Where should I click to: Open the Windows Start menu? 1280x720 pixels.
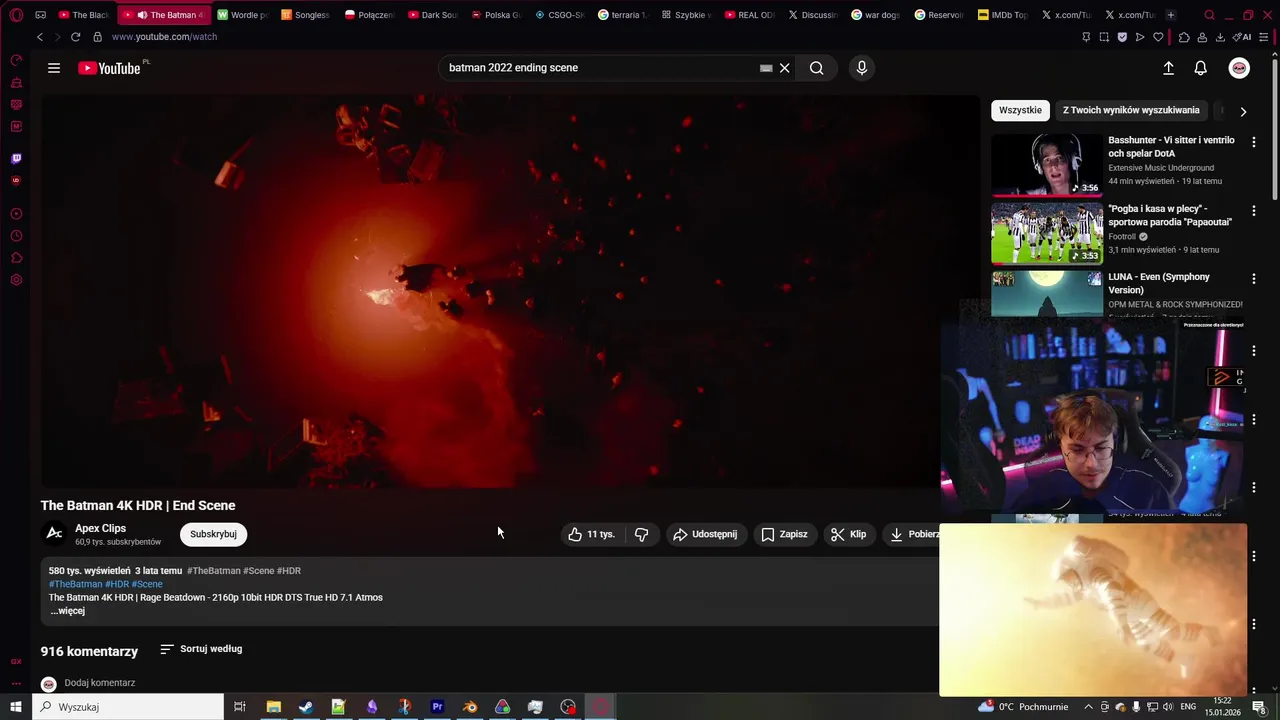coord(16,707)
